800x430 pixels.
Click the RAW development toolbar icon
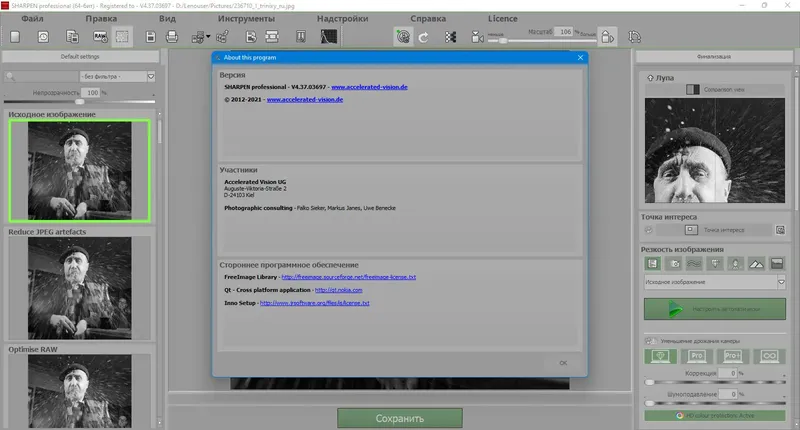pos(100,37)
